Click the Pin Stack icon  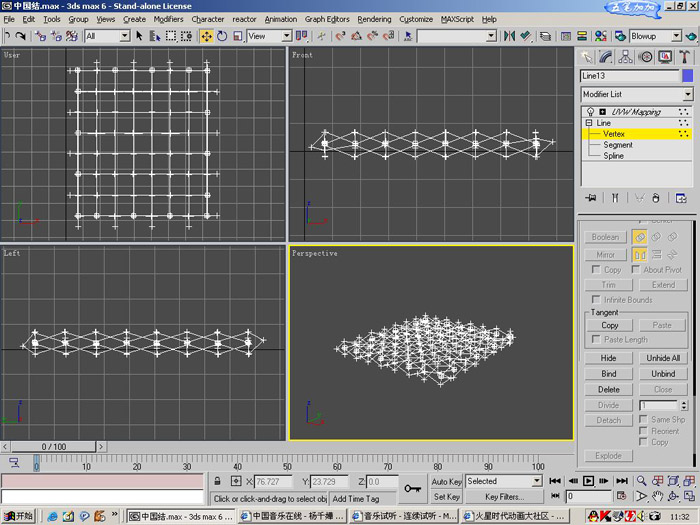[591, 198]
